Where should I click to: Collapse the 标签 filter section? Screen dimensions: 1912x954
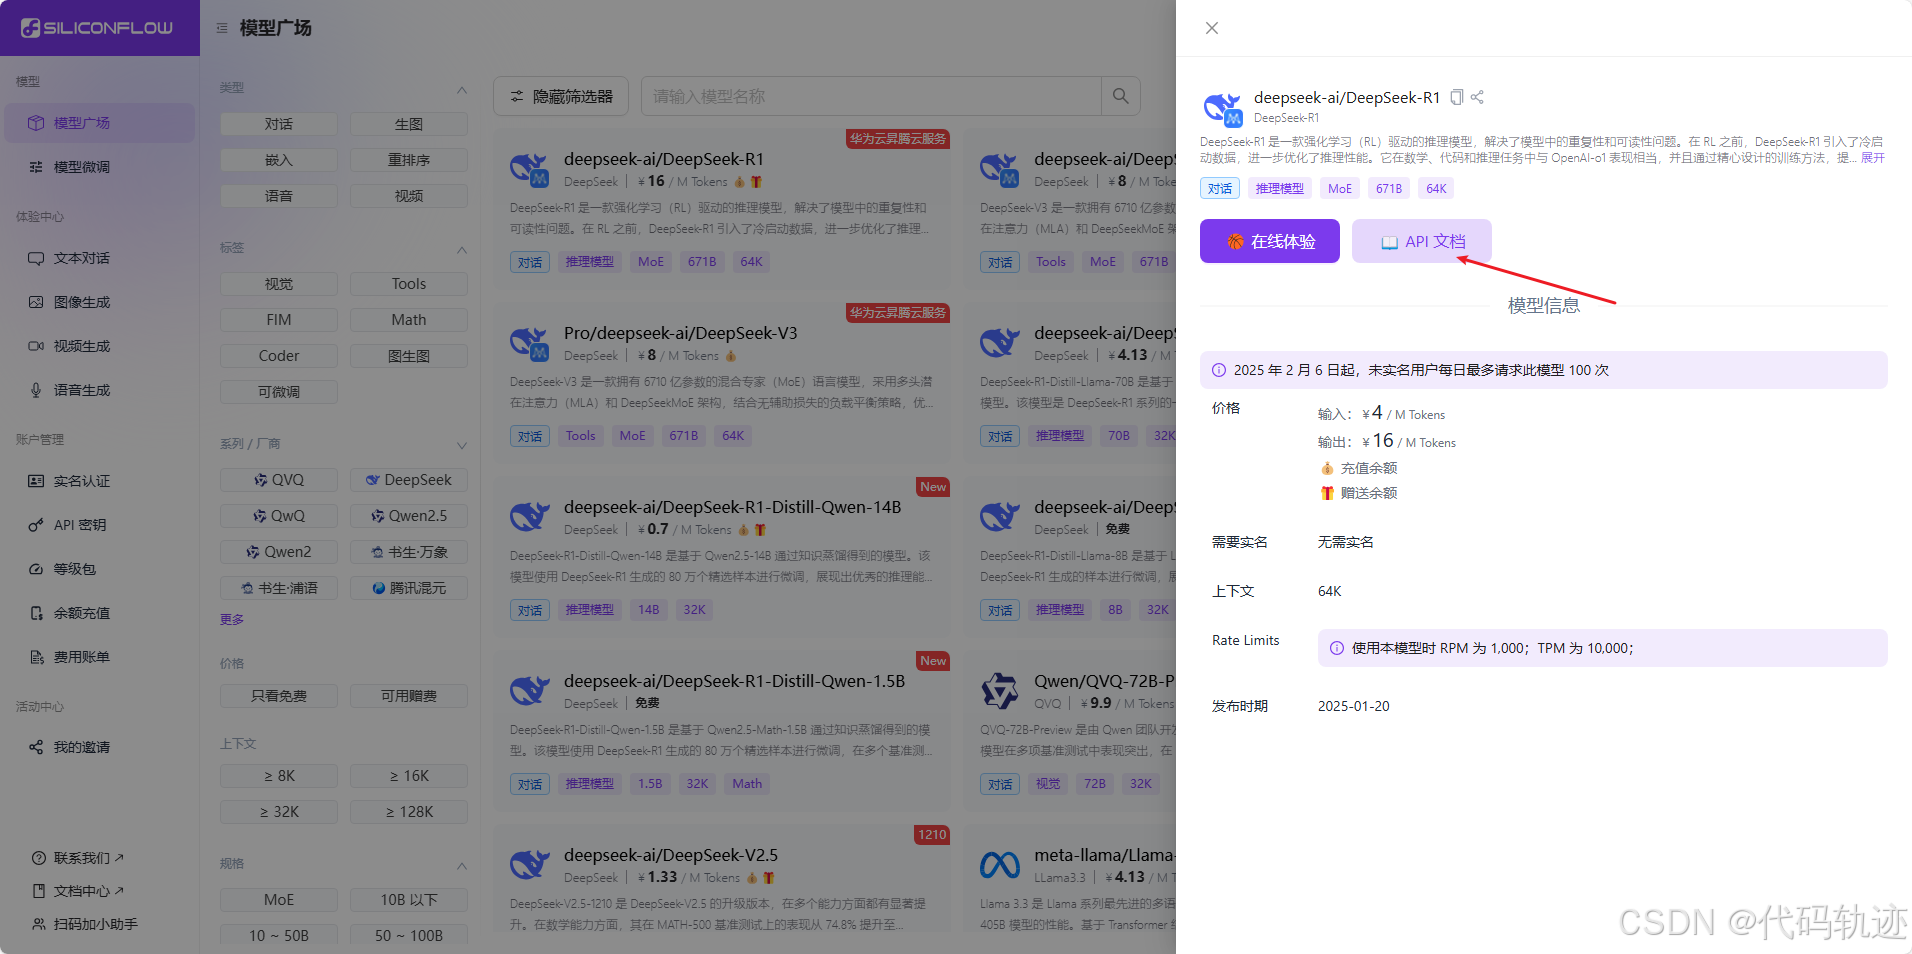[462, 249]
